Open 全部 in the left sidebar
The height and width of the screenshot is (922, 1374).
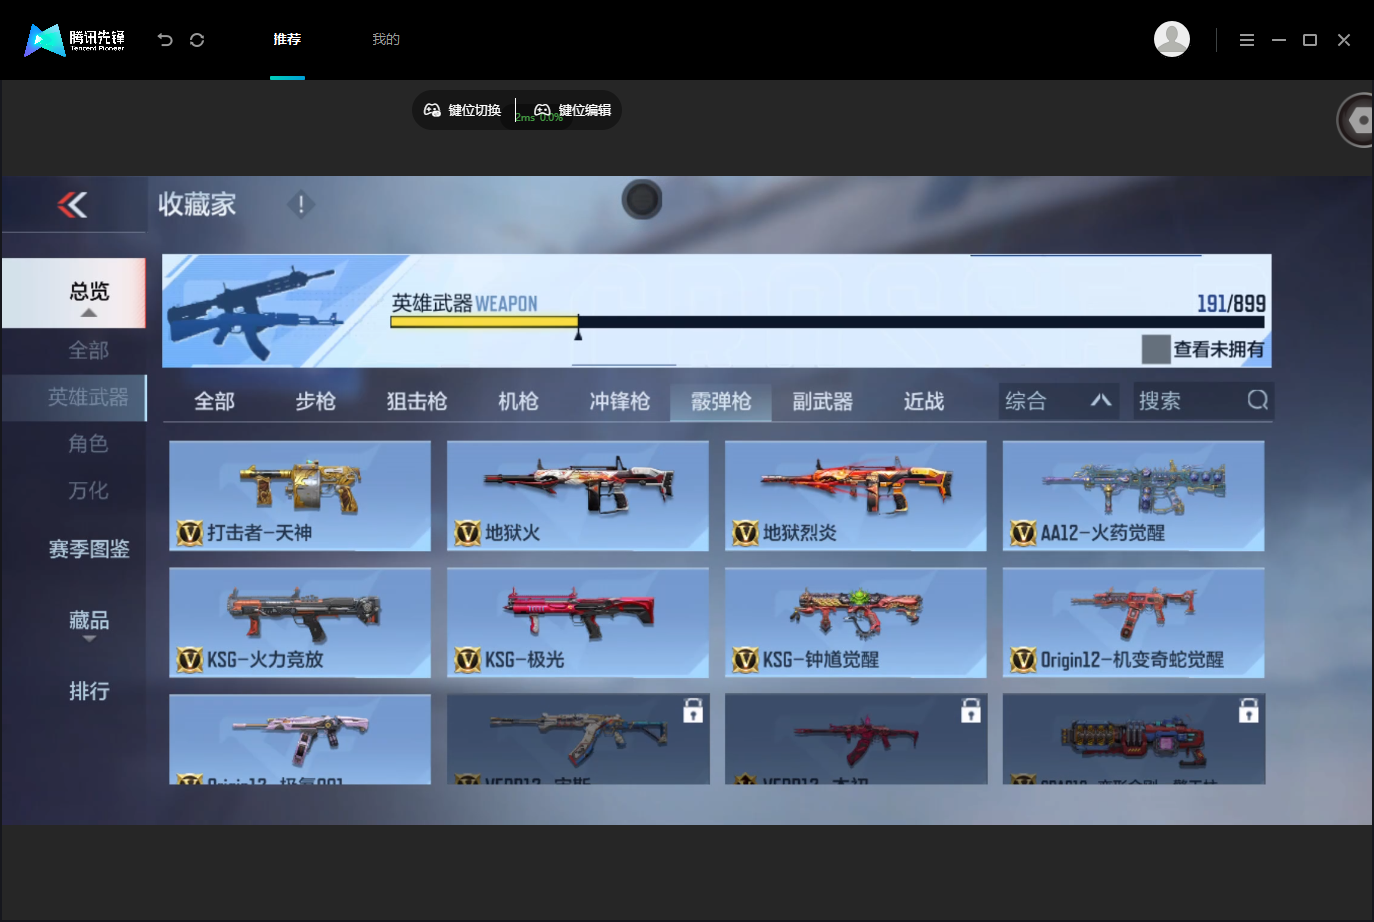coord(89,350)
